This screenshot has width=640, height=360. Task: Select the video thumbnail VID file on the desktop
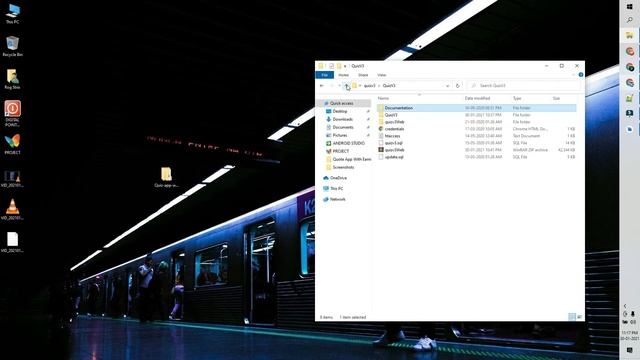point(12,178)
